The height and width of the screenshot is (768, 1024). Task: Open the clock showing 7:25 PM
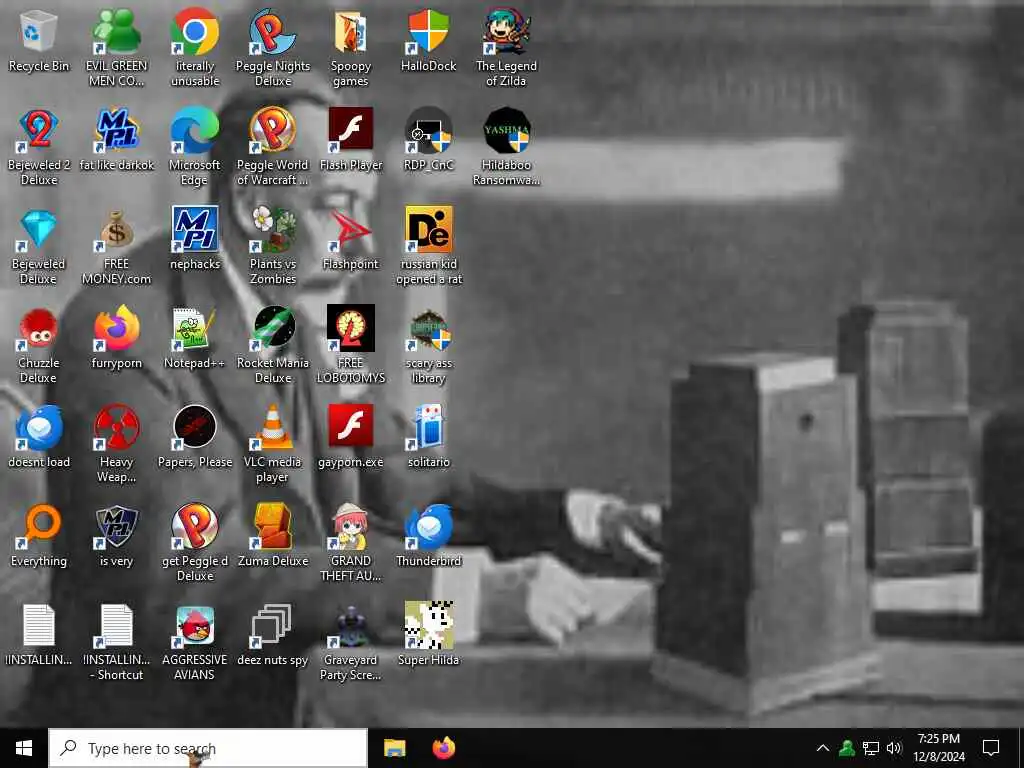(x=939, y=748)
